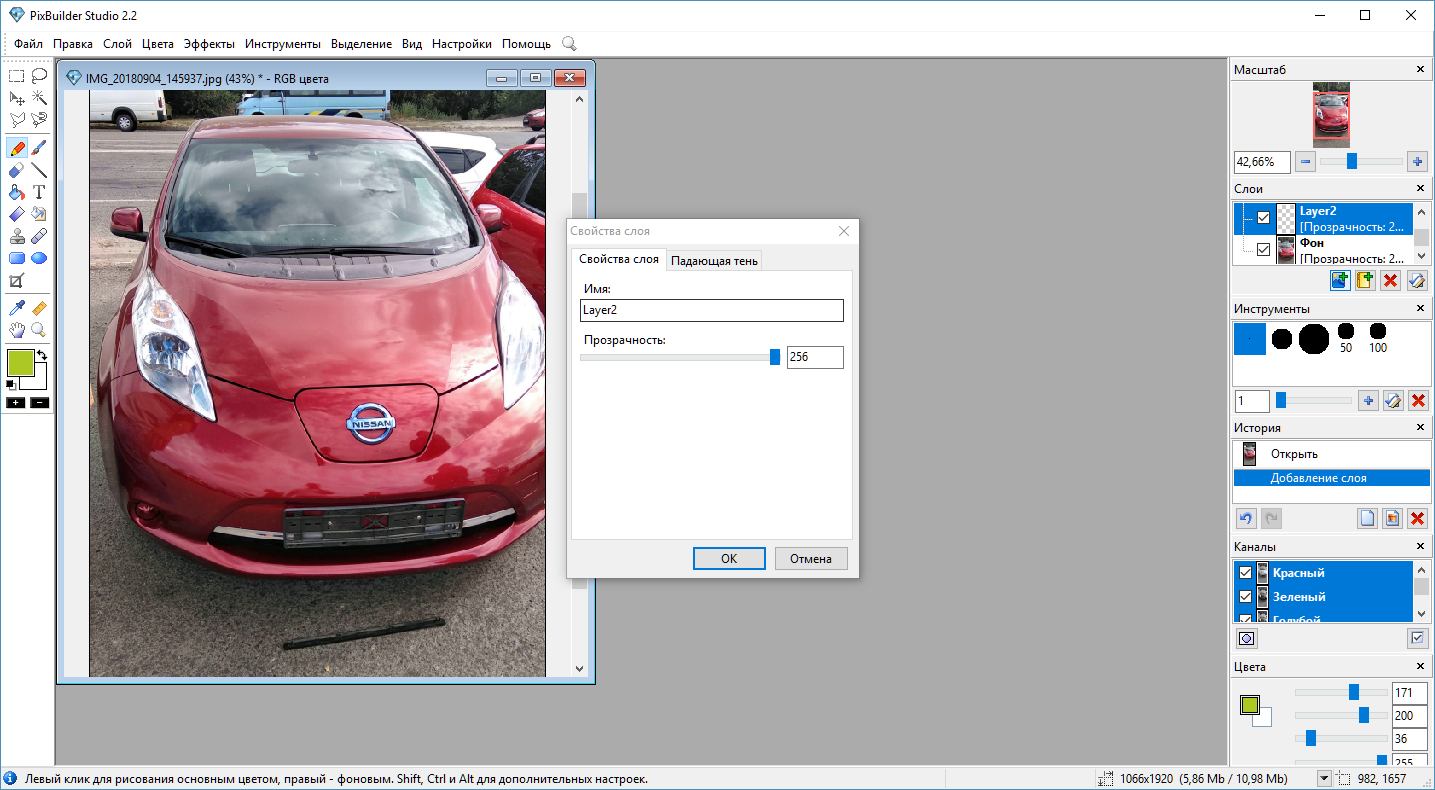Click the undo arrow in History panel

(x=1246, y=518)
